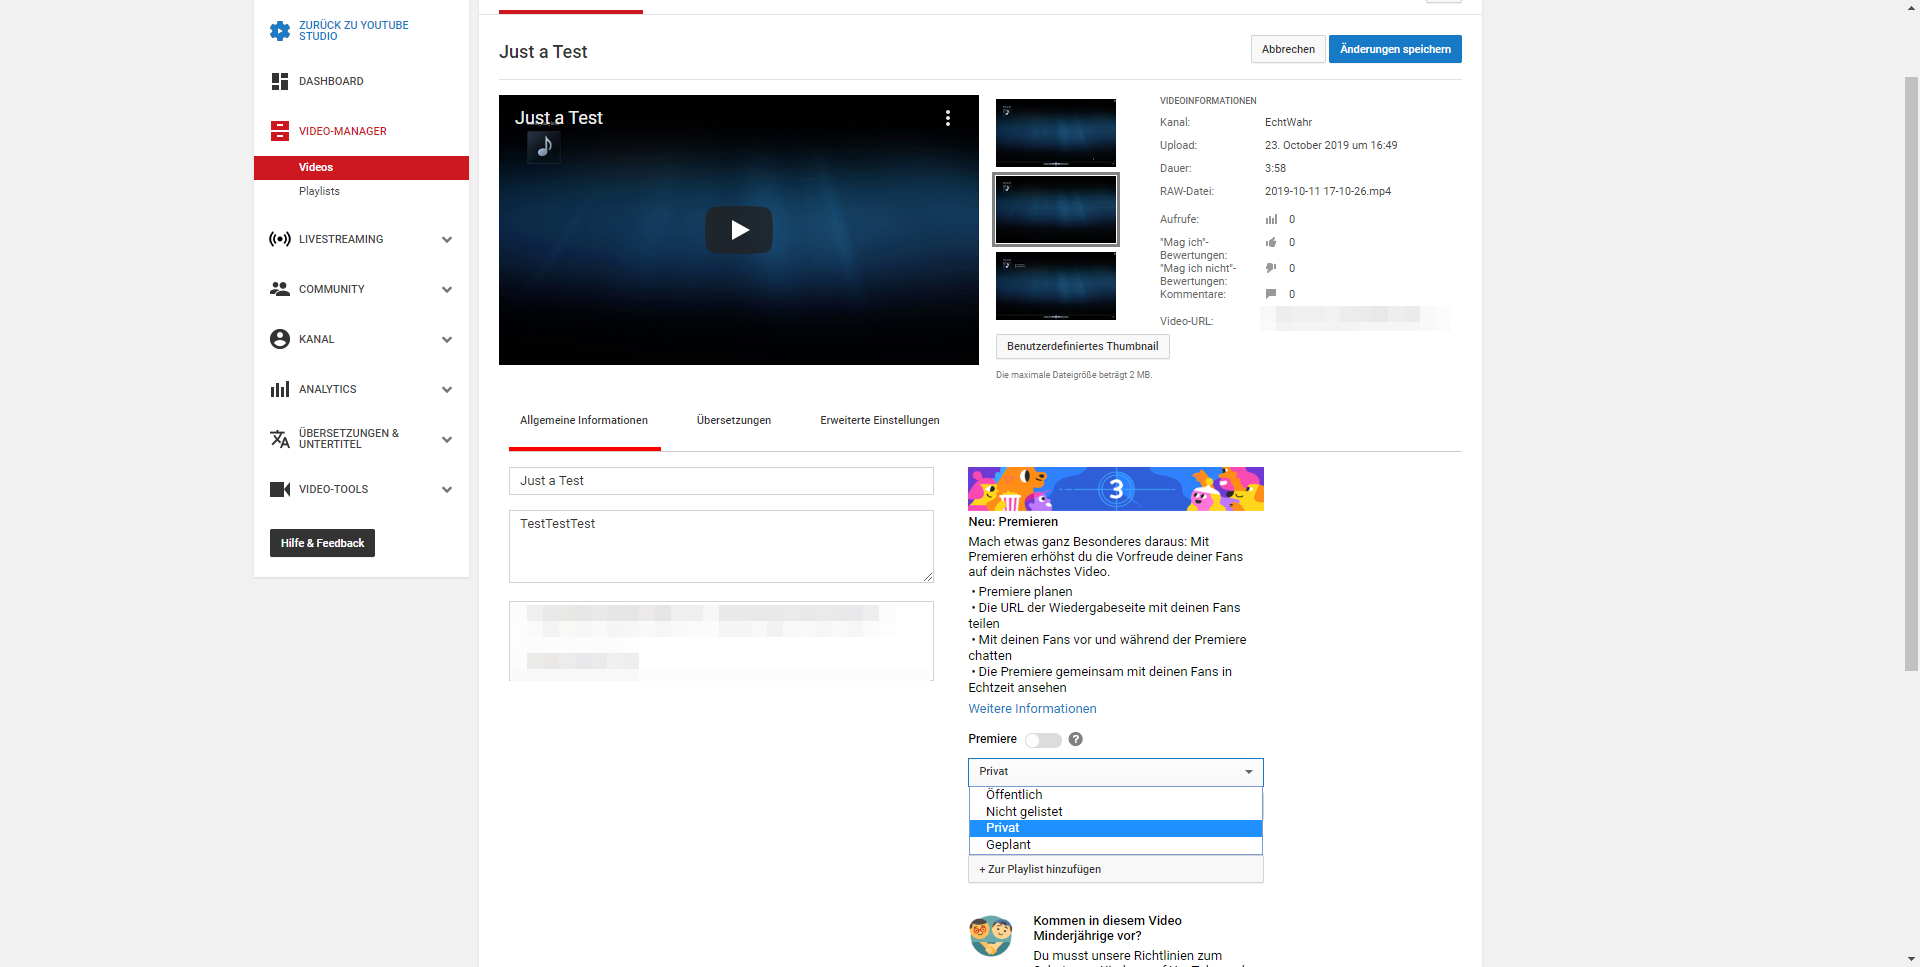This screenshot has height=967, width=1920.
Task: Expand the Kanal sidebar section
Action: (x=446, y=339)
